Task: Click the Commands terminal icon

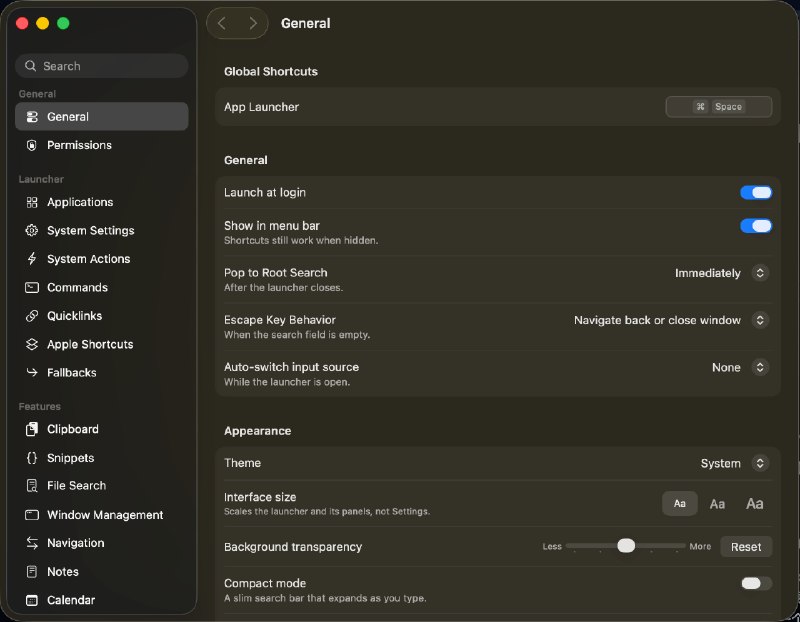Action: pyautogui.click(x=32, y=288)
